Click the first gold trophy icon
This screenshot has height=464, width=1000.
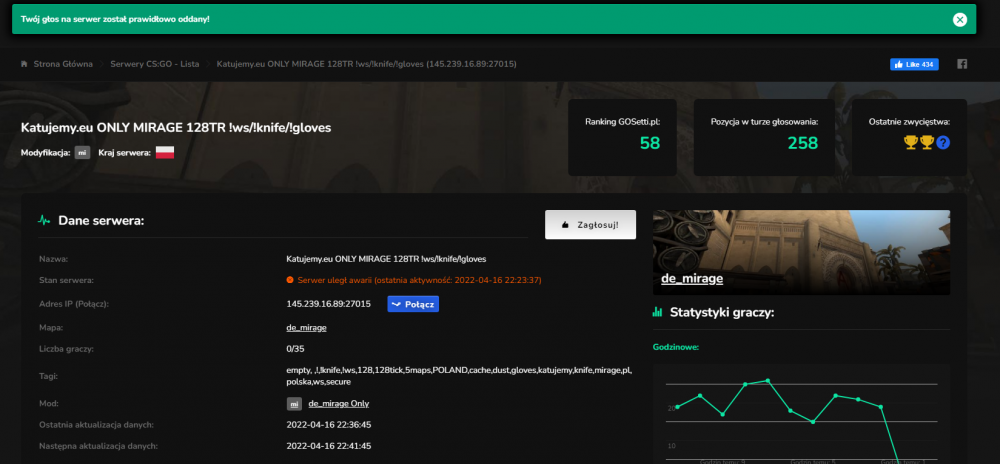point(911,143)
